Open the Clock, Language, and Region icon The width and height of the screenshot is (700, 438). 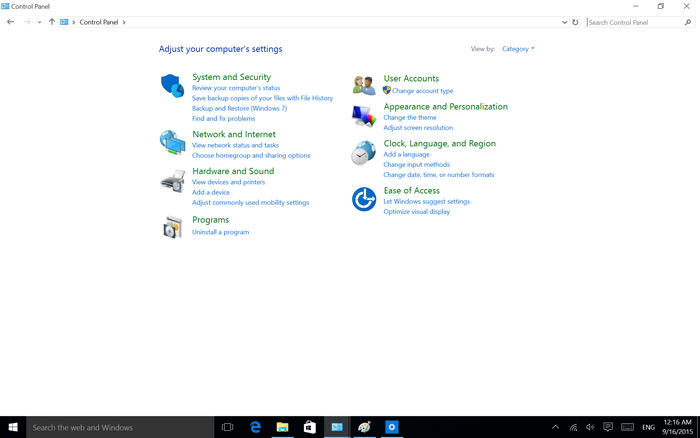(x=363, y=153)
